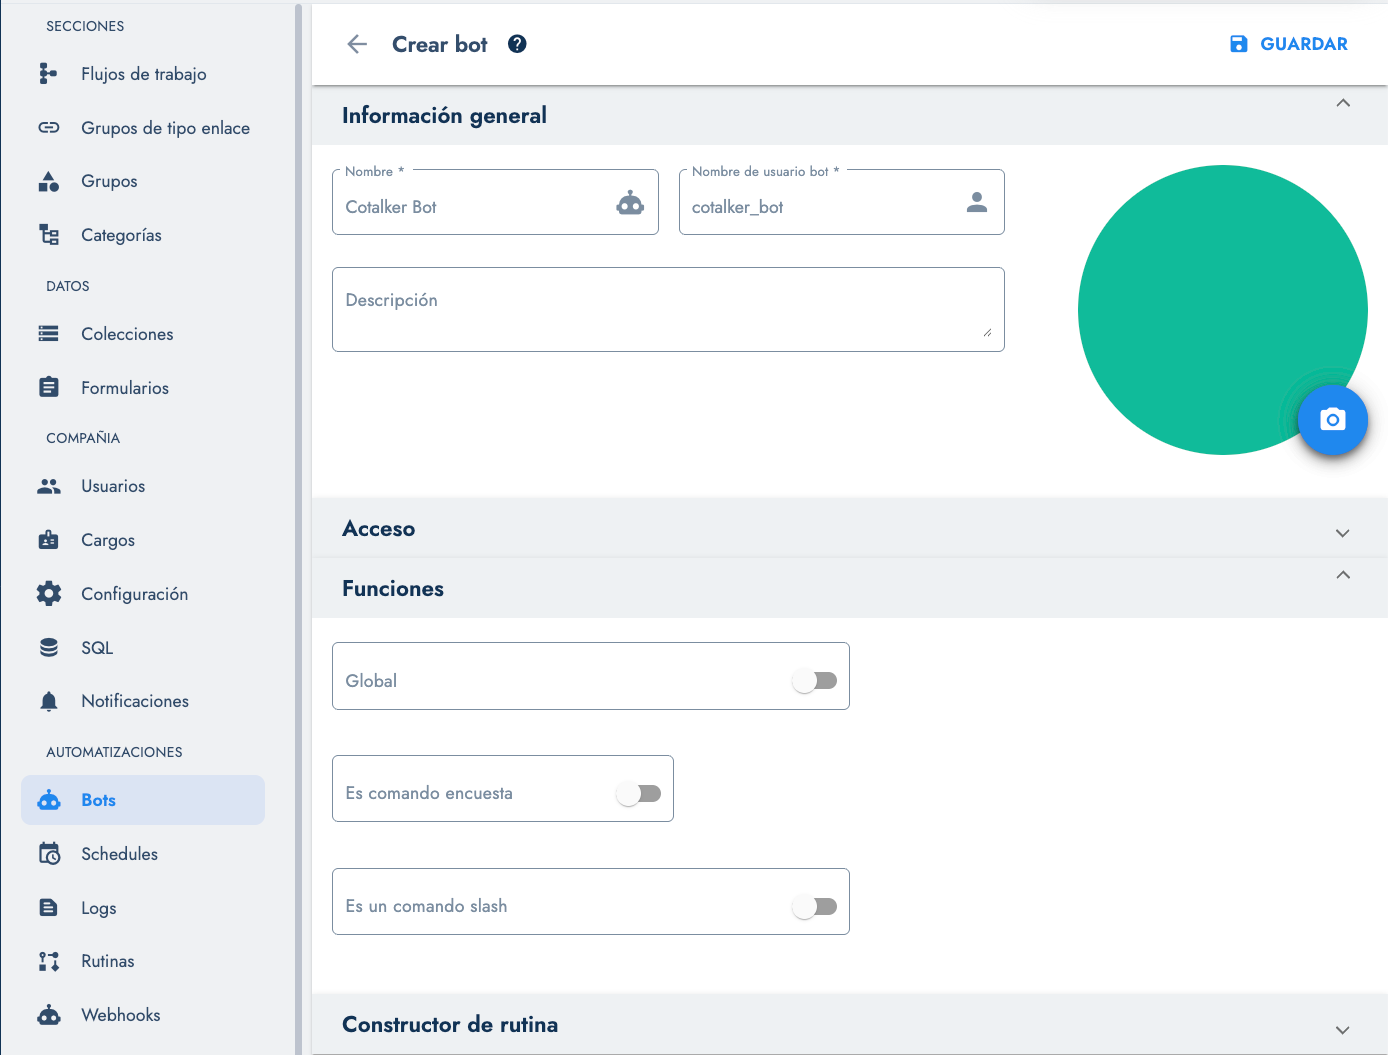Click inside the Descripción field
The width and height of the screenshot is (1388, 1055).
tap(668, 309)
